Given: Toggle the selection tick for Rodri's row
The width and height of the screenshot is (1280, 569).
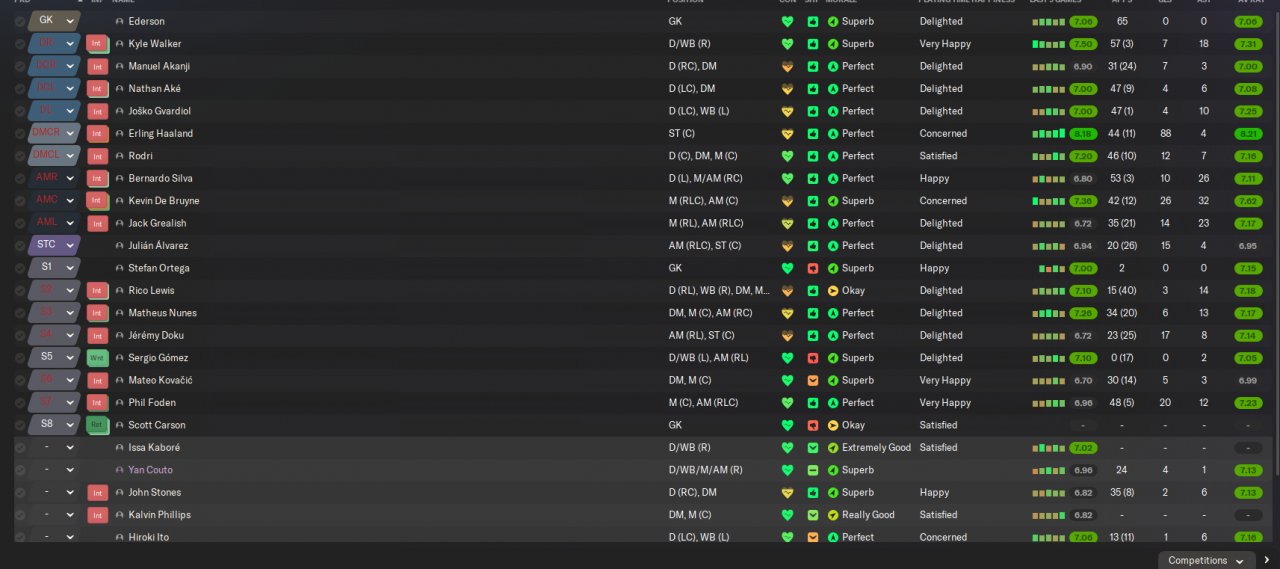Looking at the screenshot, I should click(20, 156).
